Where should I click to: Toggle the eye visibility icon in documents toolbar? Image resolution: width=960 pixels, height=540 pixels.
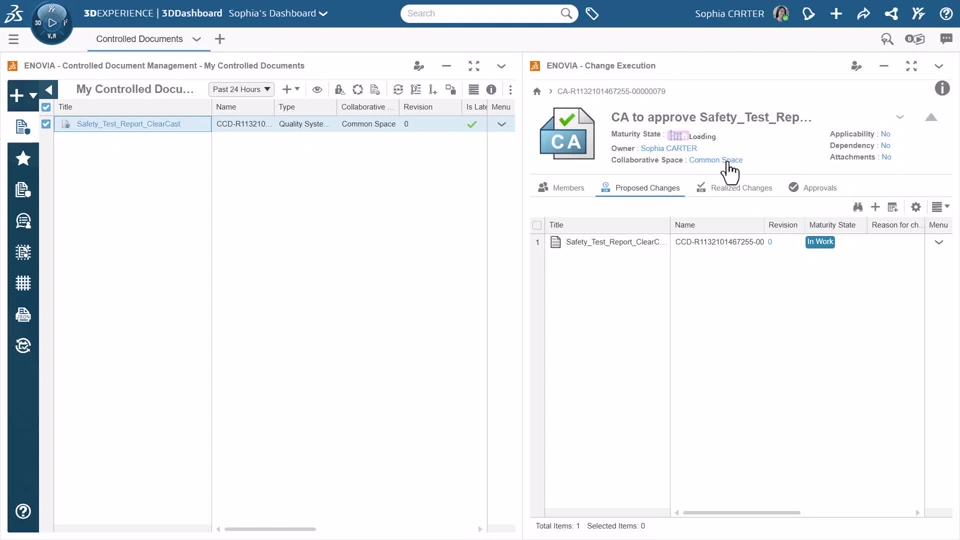pos(317,89)
